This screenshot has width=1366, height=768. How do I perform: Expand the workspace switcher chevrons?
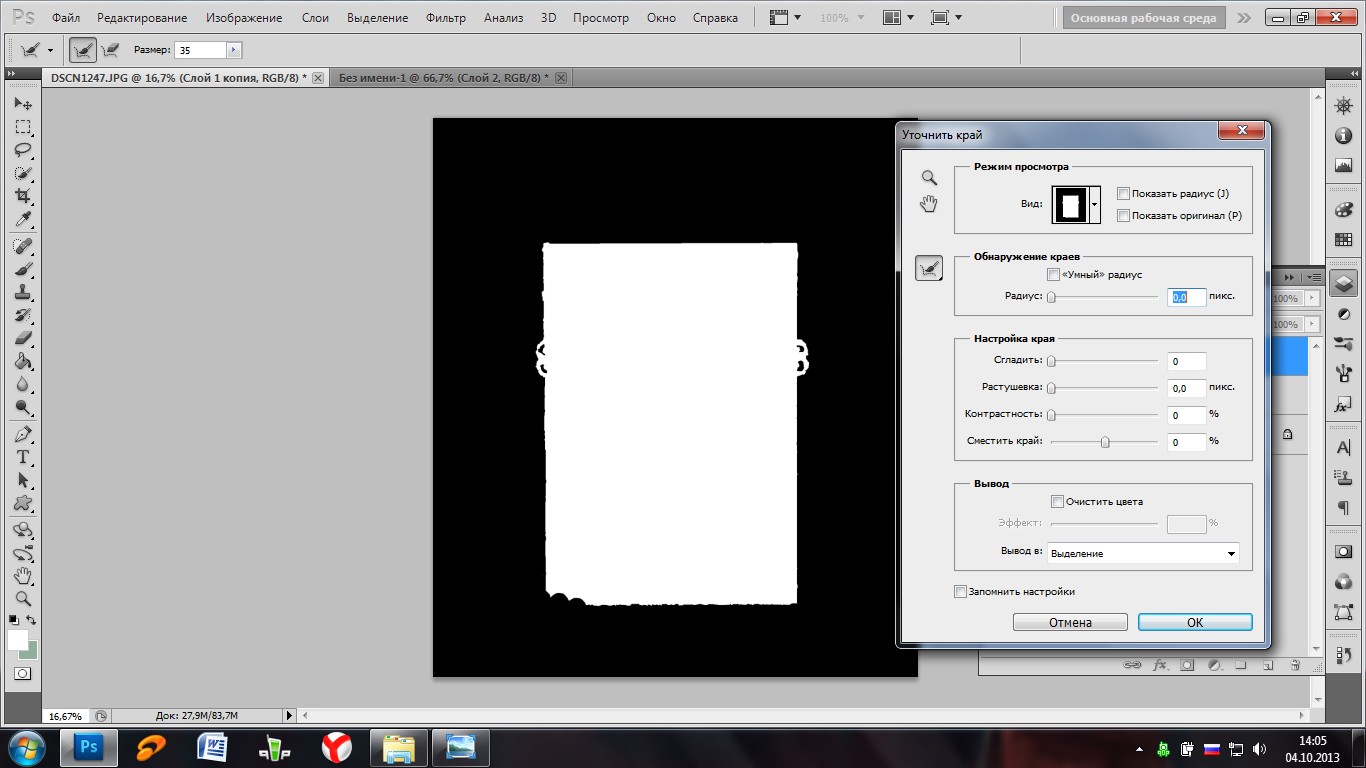[1243, 18]
